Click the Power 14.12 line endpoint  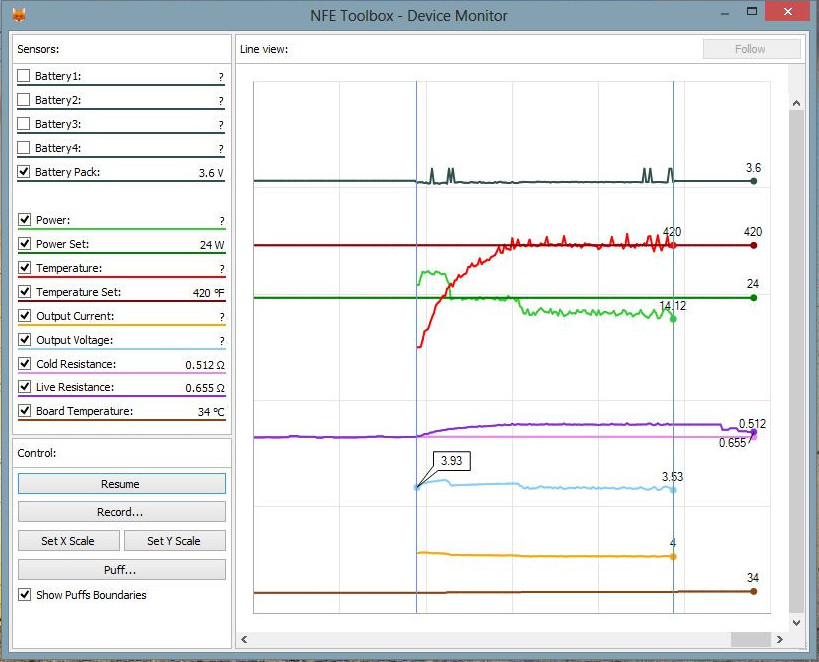pyautogui.click(x=673, y=319)
